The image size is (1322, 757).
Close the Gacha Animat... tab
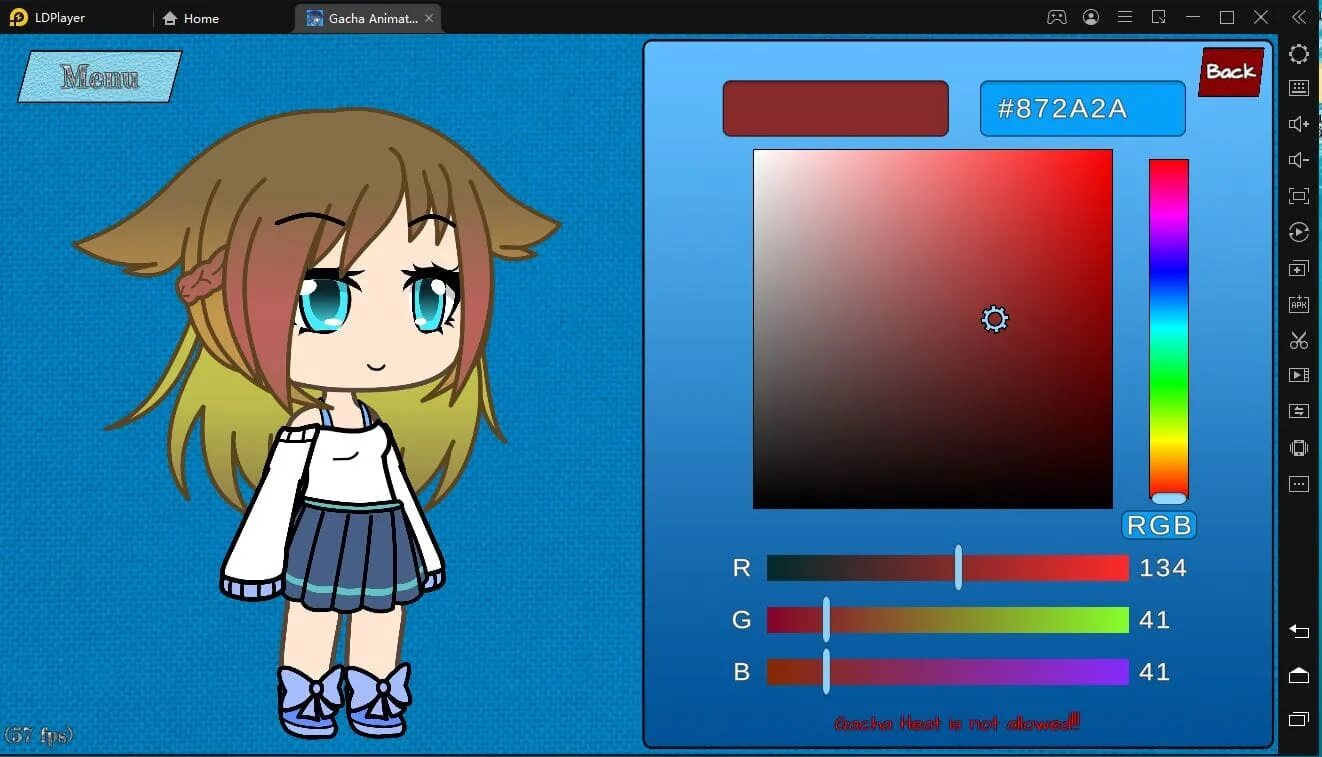(429, 18)
